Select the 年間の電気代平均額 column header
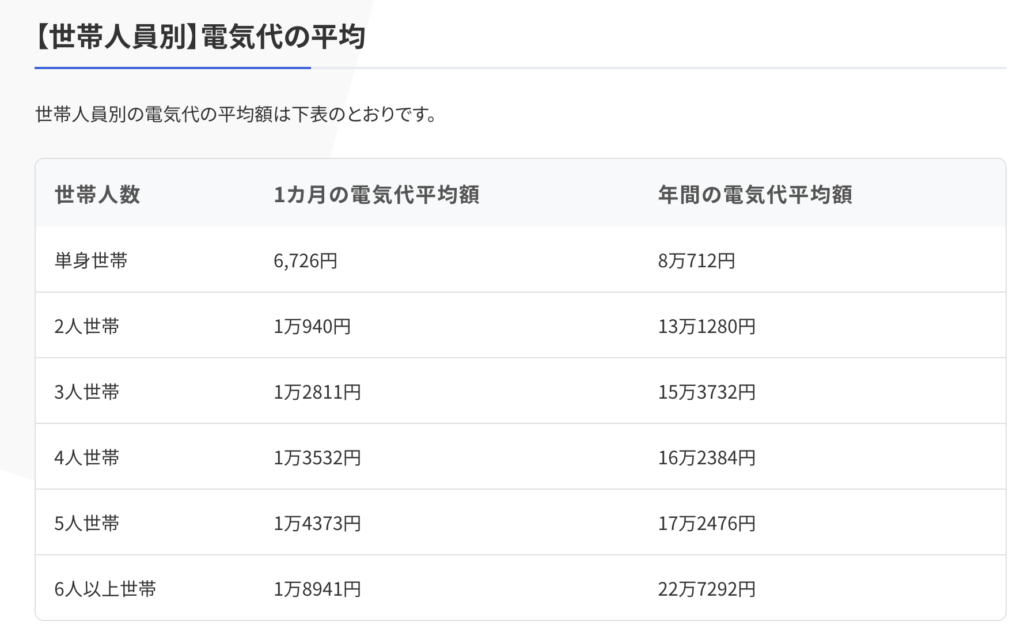 pyautogui.click(x=754, y=195)
